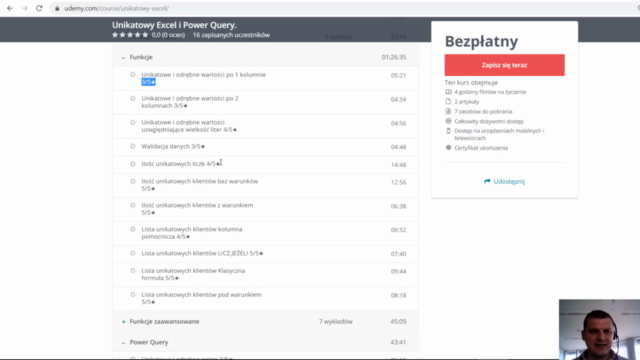Screen dimensions: 640x360
Task: Click the circle icon for Unikatowe i odrębne wartości po 1 kolumnie
Action: click(133, 74)
